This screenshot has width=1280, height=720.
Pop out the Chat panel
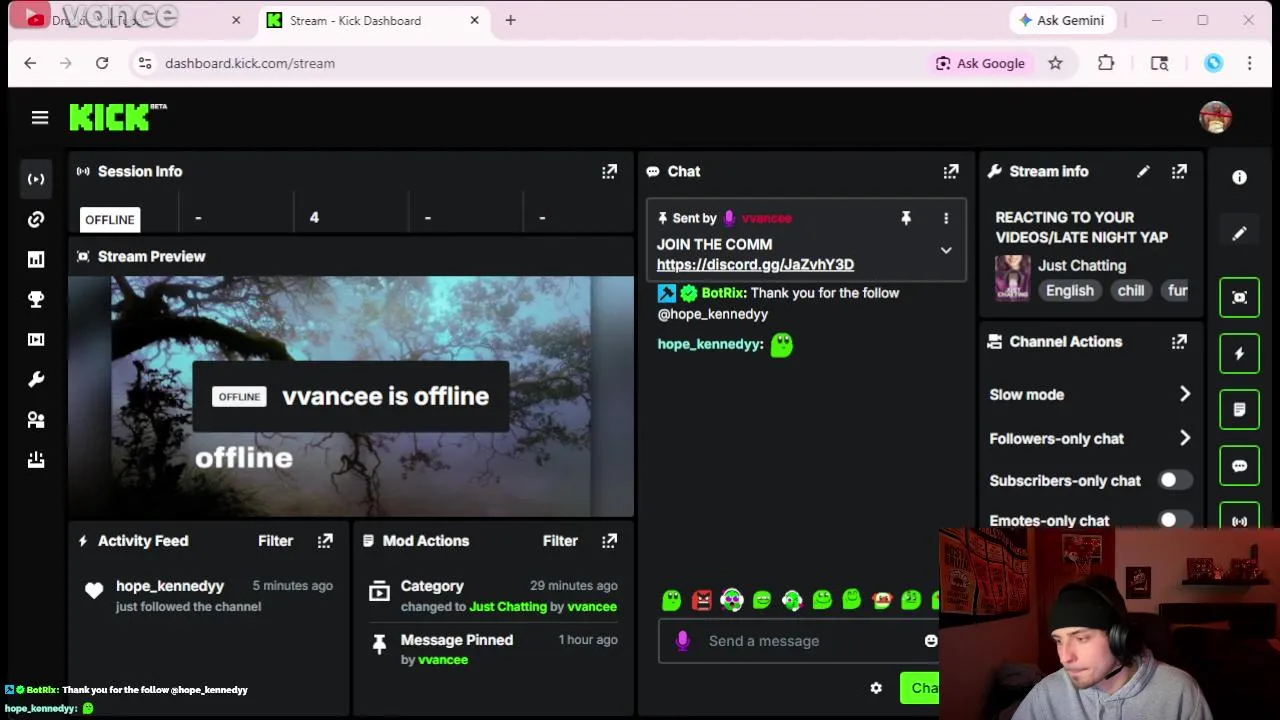pos(951,172)
